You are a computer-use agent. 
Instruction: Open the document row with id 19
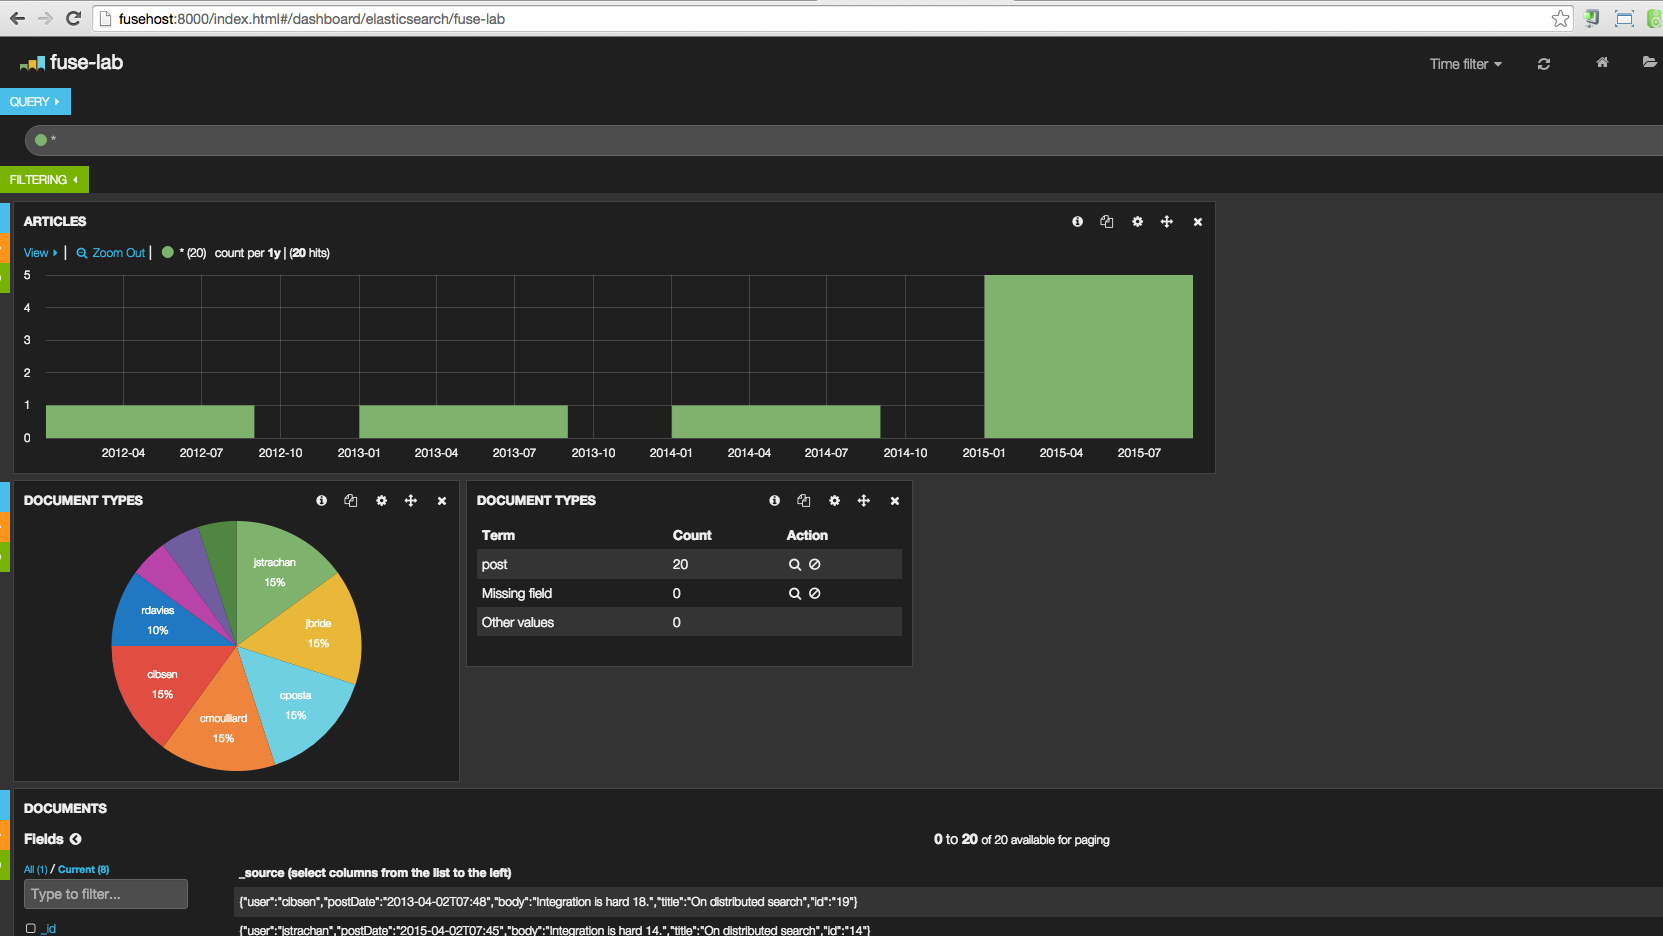(948, 902)
